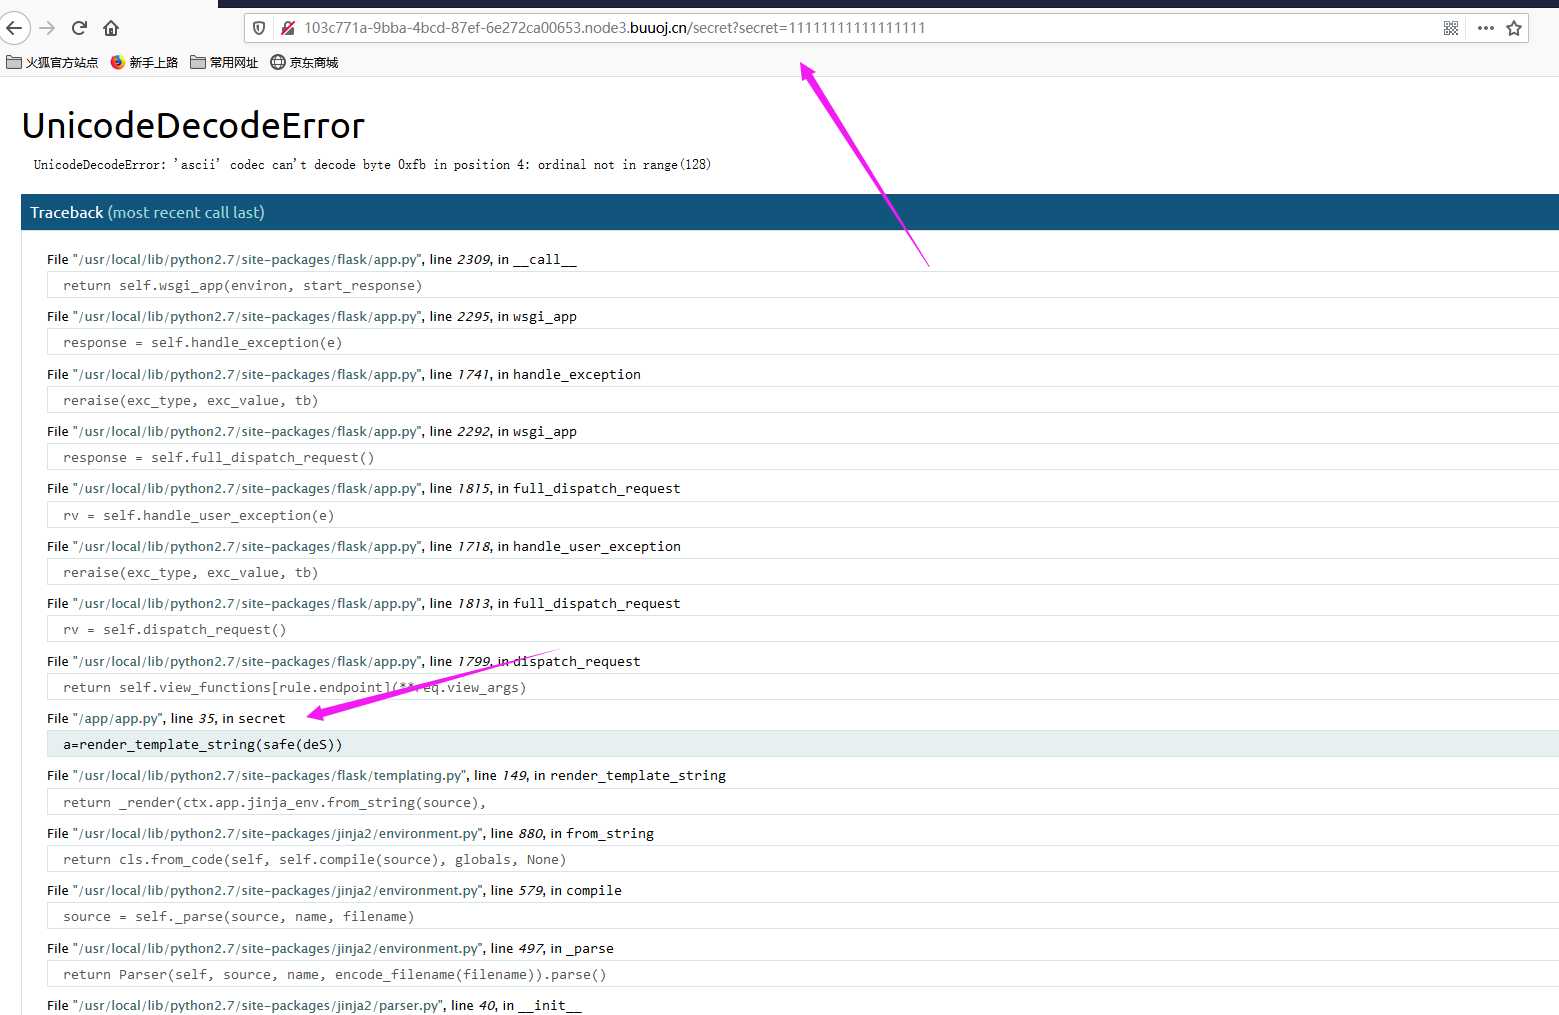Expand the frame at line 2292 in wsgi_app
1559x1015 pixels.
[312, 431]
